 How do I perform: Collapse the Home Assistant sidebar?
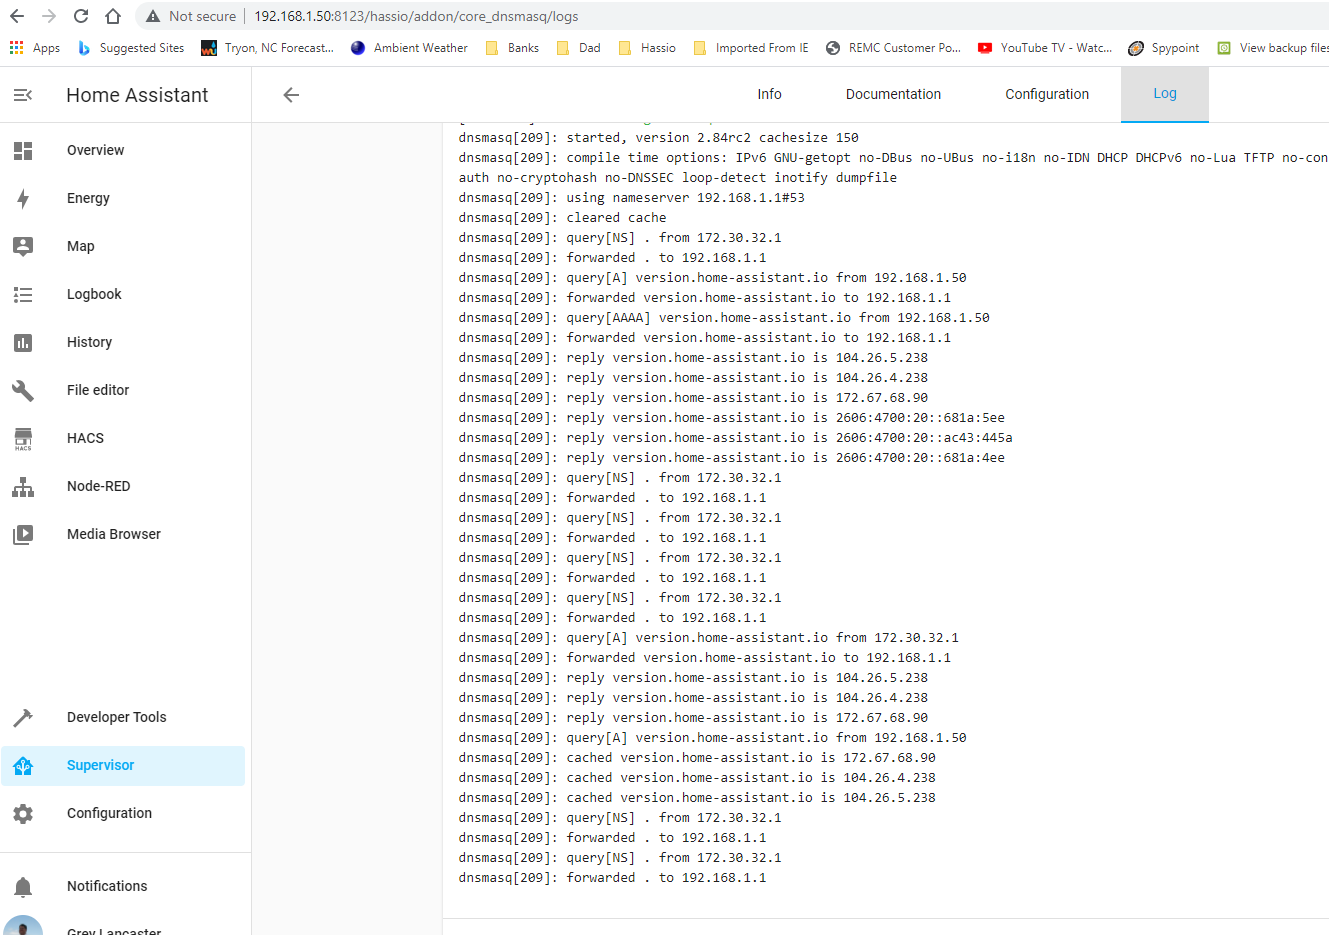24,95
